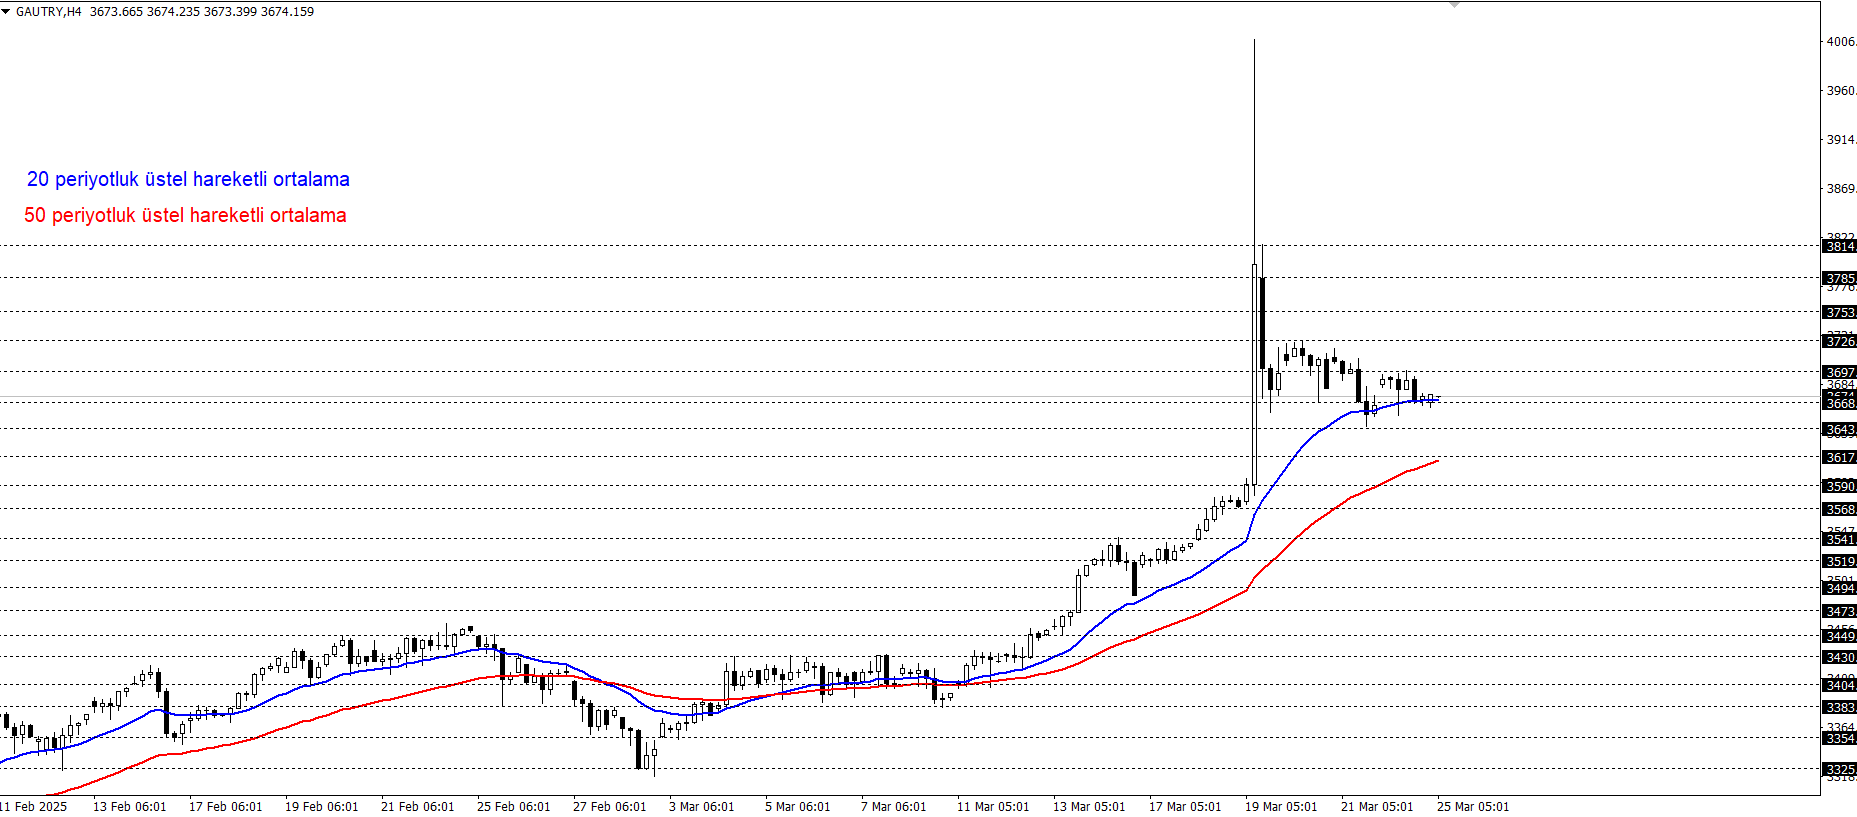Click the 3519 price level label
The image size is (1857, 817).
tap(1840, 561)
